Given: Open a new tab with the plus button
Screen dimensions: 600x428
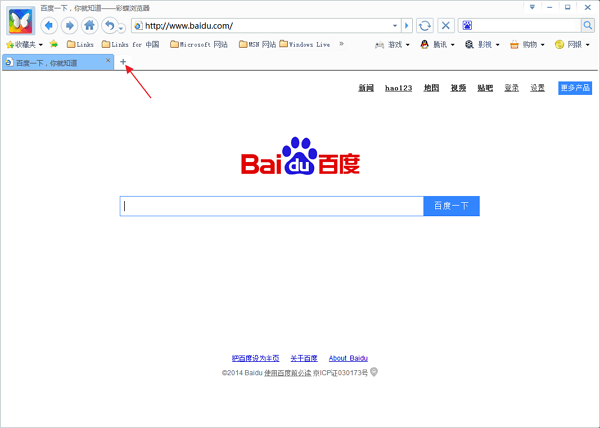Looking at the screenshot, I should pos(123,62).
